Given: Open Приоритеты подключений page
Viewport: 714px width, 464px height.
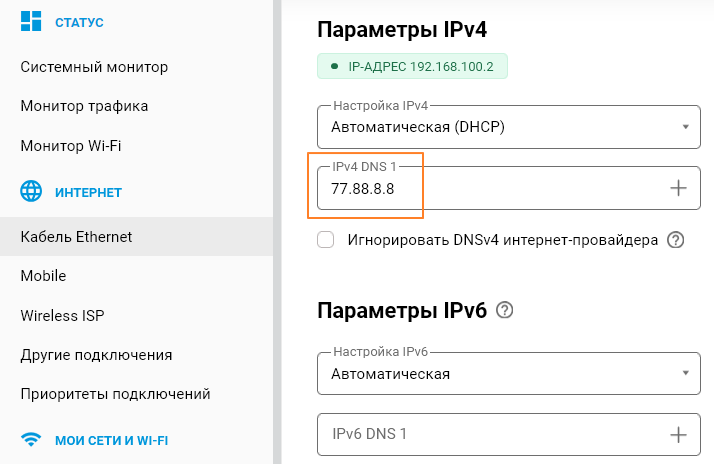Looking at the screenshot, I should pos(115,394).
